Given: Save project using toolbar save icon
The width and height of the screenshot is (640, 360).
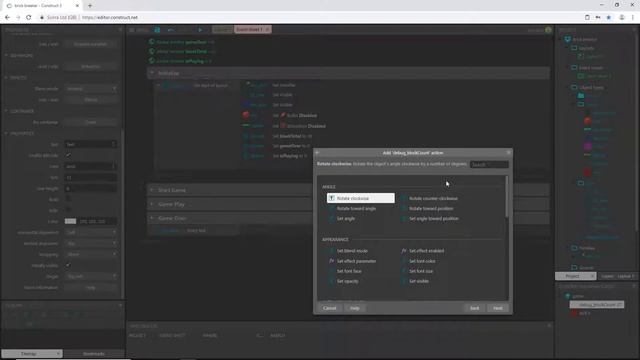Looking at the screenshot, I should click(x=157, y=30).
